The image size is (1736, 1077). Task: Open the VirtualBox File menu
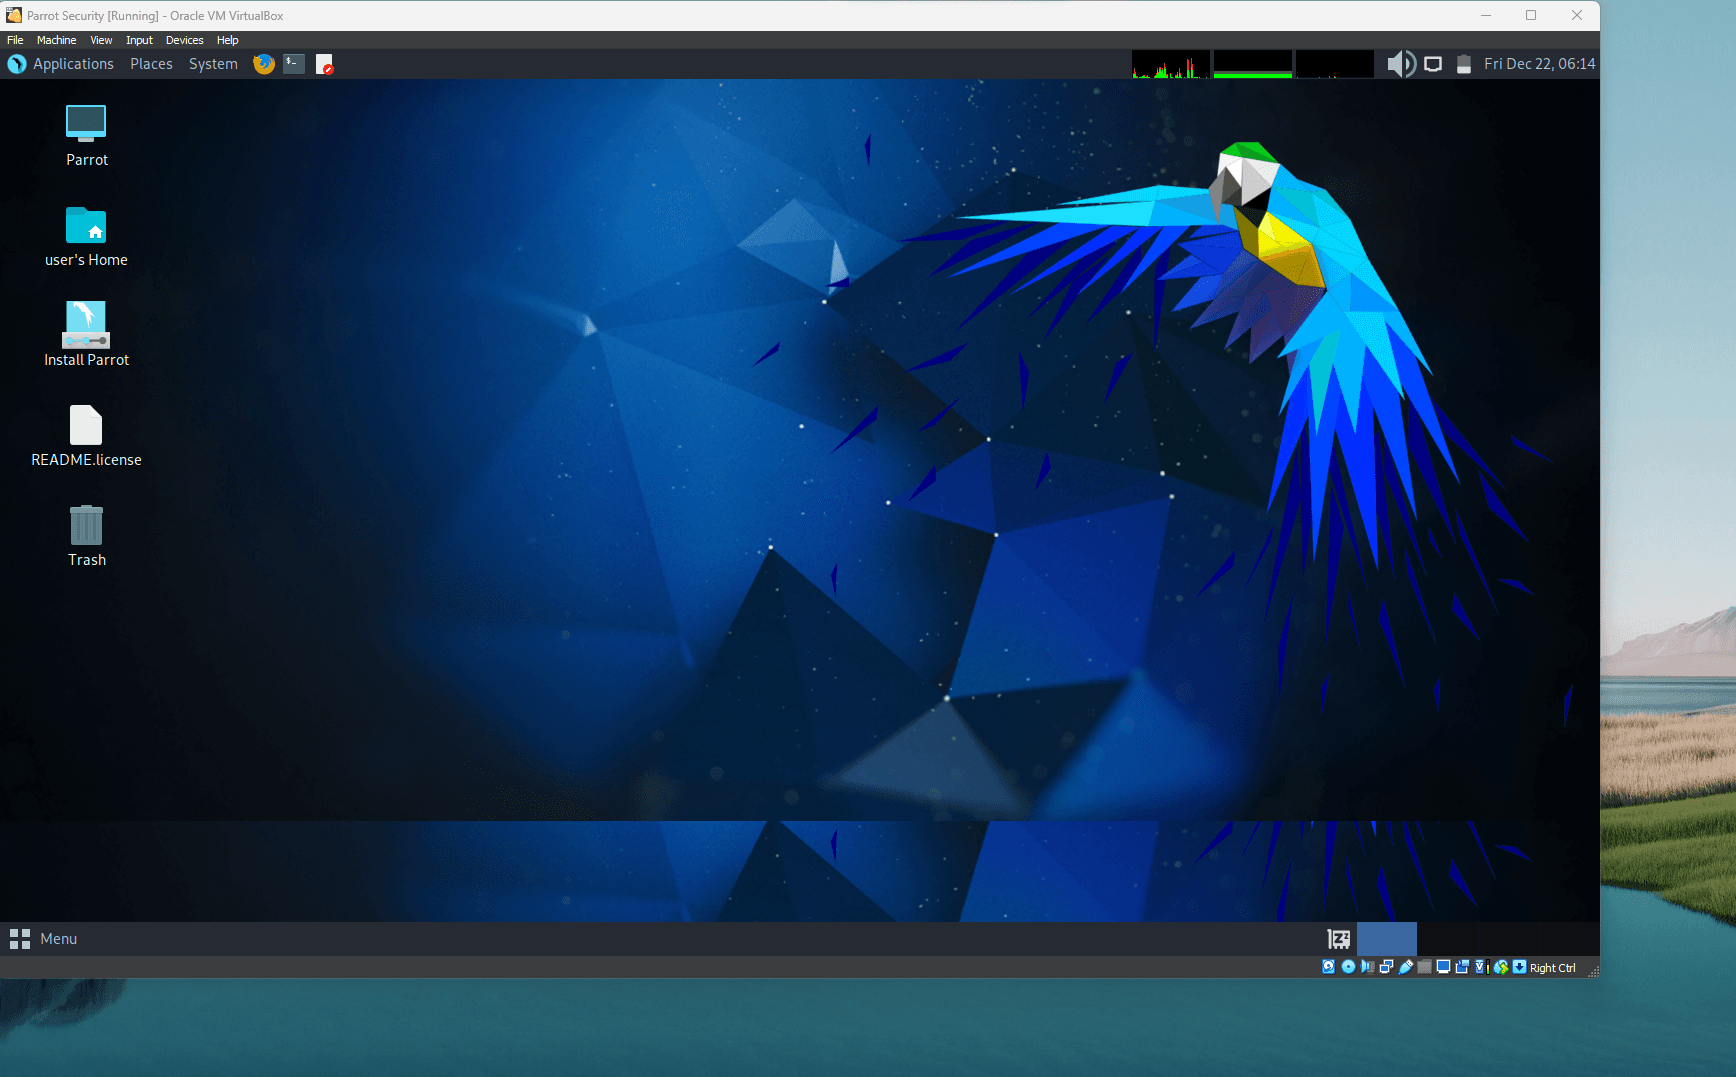click(15, 40)
